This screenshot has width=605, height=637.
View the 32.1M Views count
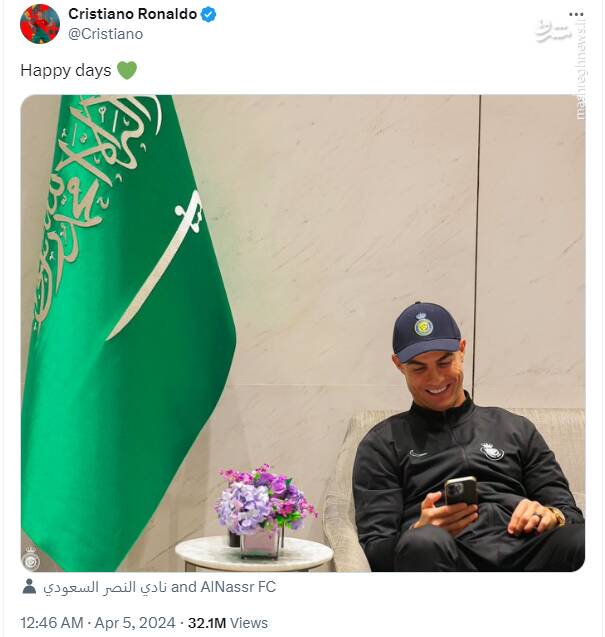[x=228, y=623]
